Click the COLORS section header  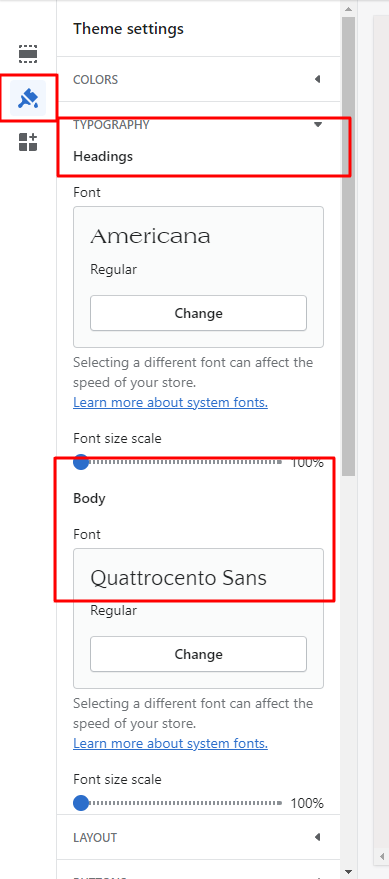point(198,79)
